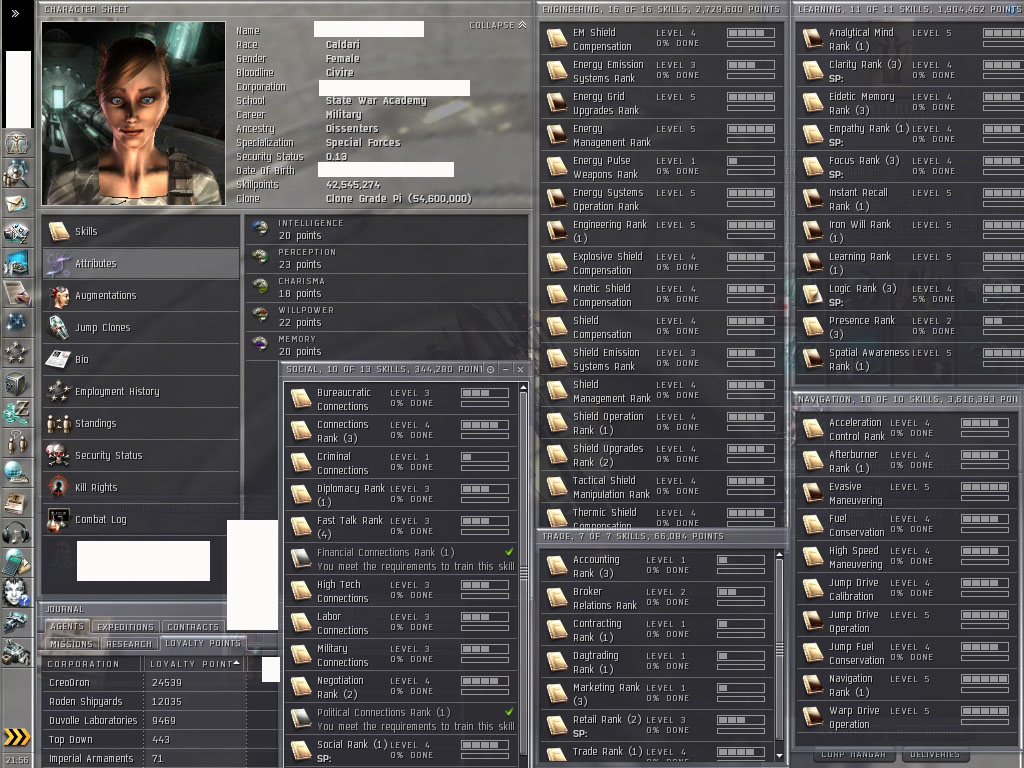Sort by Loyalty Points column arrow
1024x768 pixels.
coord(236,663)
